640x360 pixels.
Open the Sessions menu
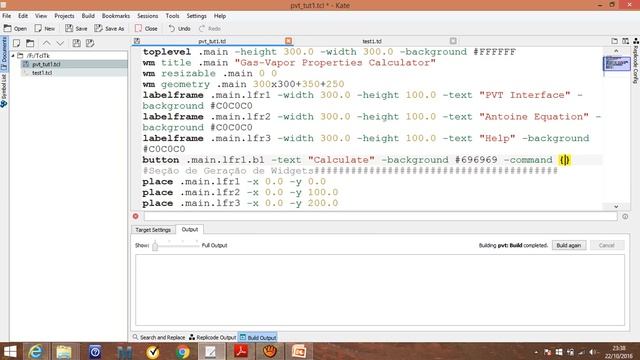(147, 16)
